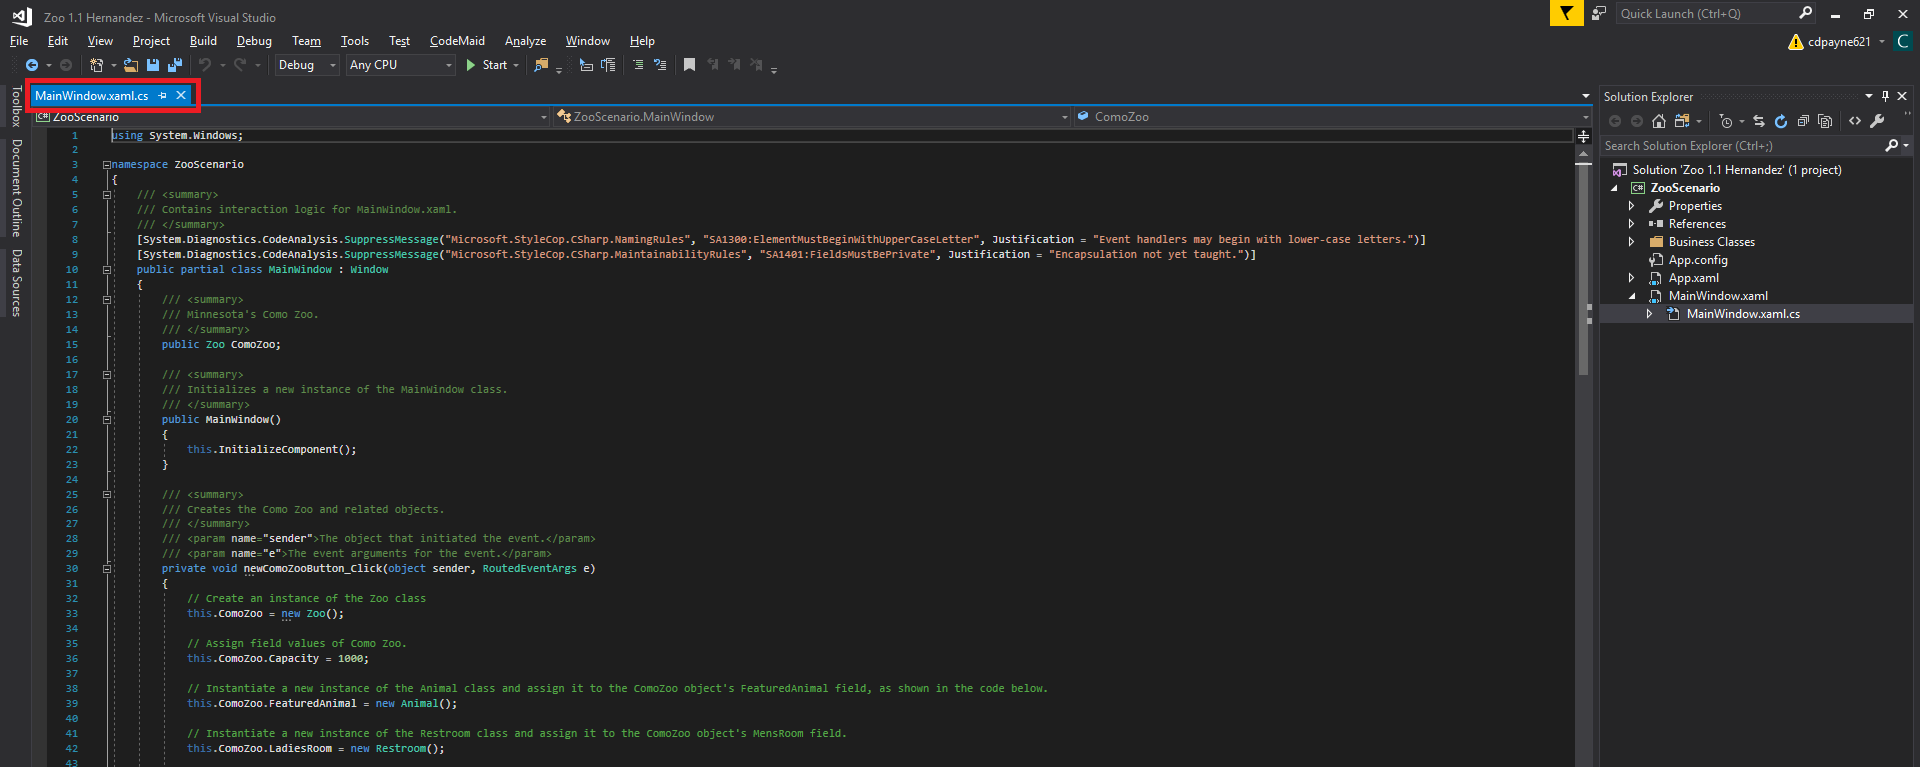Click the Open File folder icon
Image resolution: width=1920 pixels, height=767 pixels.
[x=131, y=65]
